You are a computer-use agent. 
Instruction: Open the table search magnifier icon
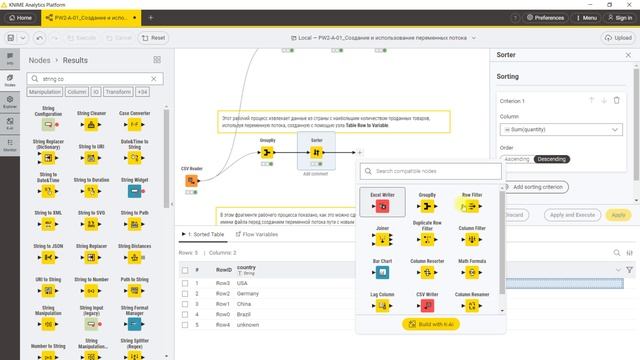[617, 253]
